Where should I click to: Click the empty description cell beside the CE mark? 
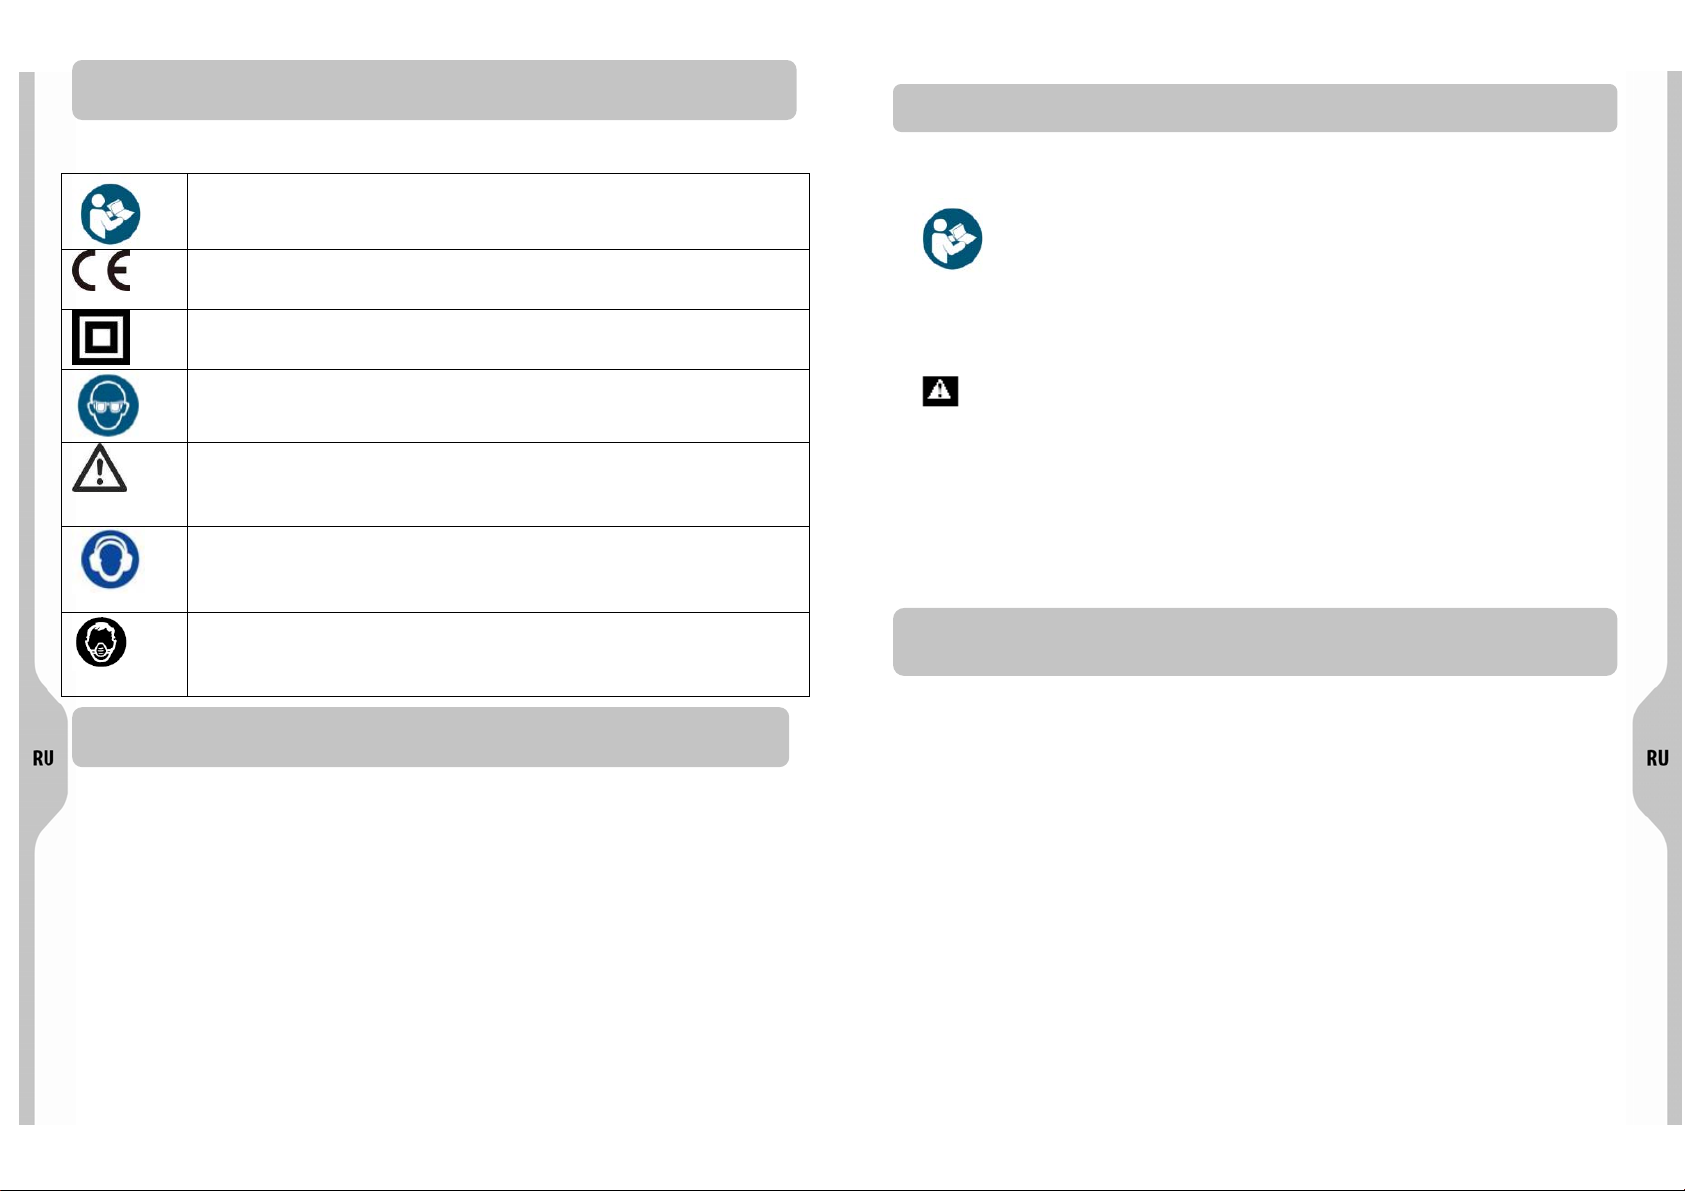pos(498,280)
